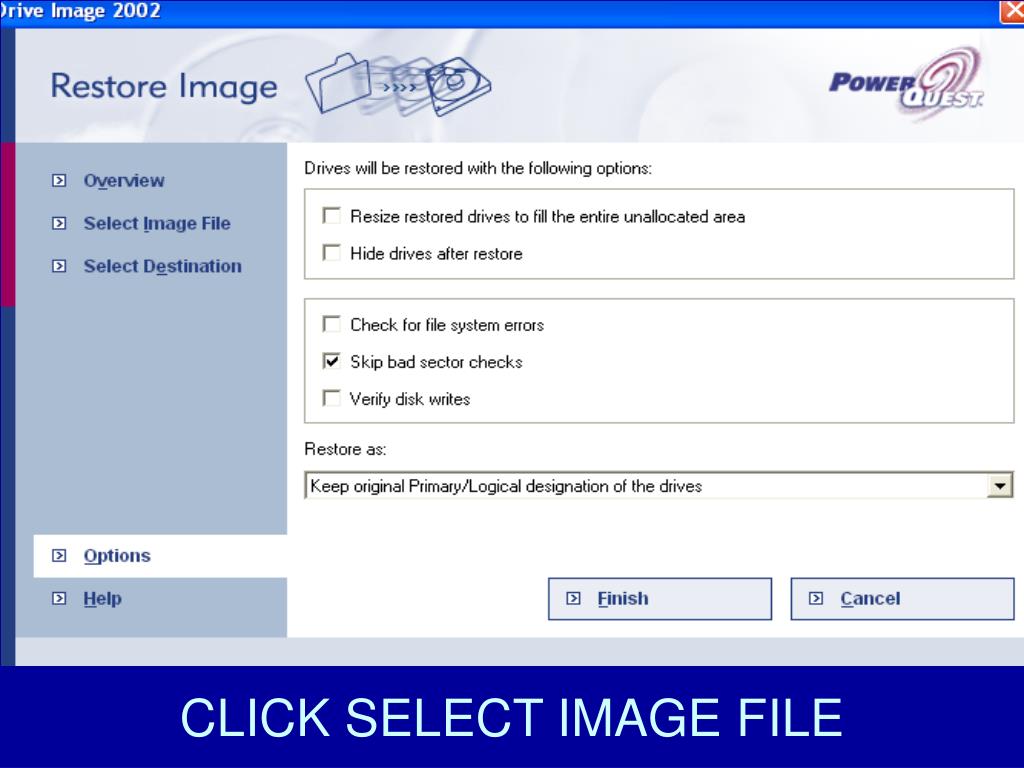The height and width of the screenshot is (768, 1024).
Task: Select the Options step
Action: pyautogui.click(x=117, y=556)
